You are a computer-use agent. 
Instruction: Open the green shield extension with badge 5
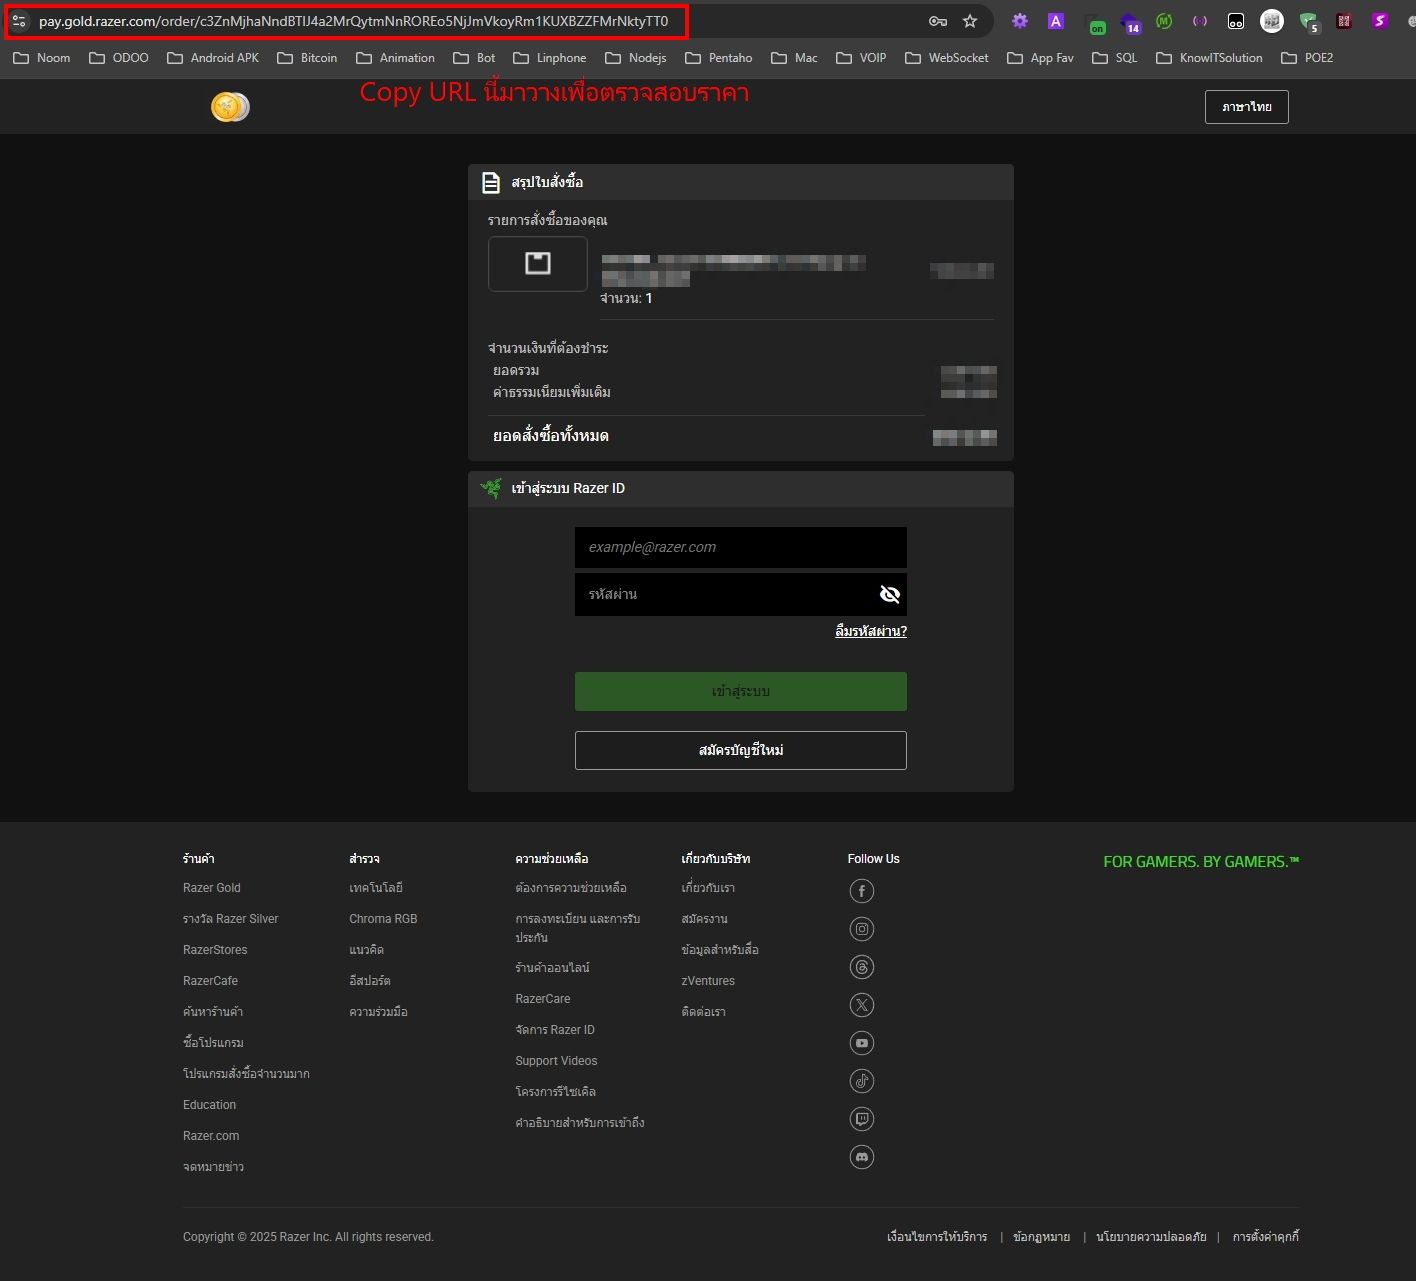1308,22
